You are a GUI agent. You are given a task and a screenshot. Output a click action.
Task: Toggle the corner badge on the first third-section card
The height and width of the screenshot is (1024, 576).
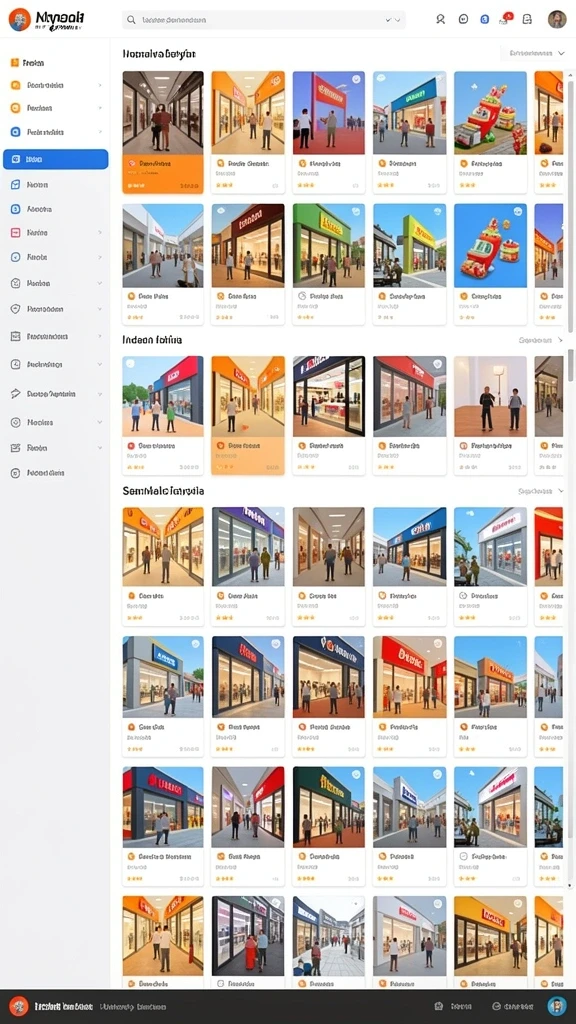click(x=130, y=364)
